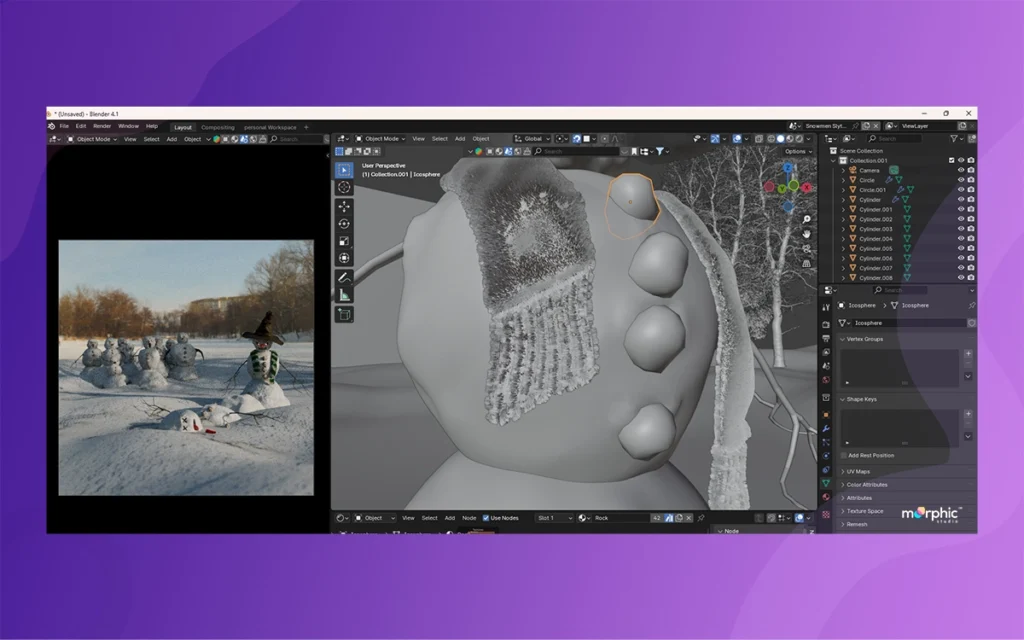The width and height of the screenshot is (1024, 640).
Task: Click the Blender logo menu icon
Action: (52, 126)
